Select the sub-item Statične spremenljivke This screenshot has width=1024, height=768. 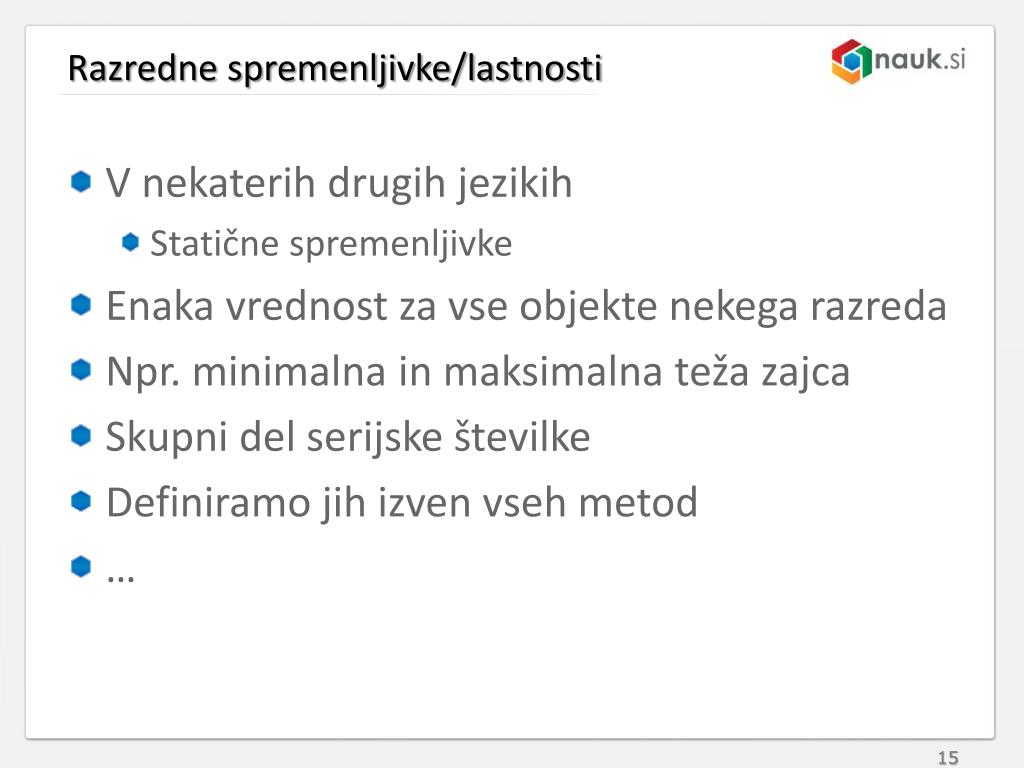[x=331, y=244]
